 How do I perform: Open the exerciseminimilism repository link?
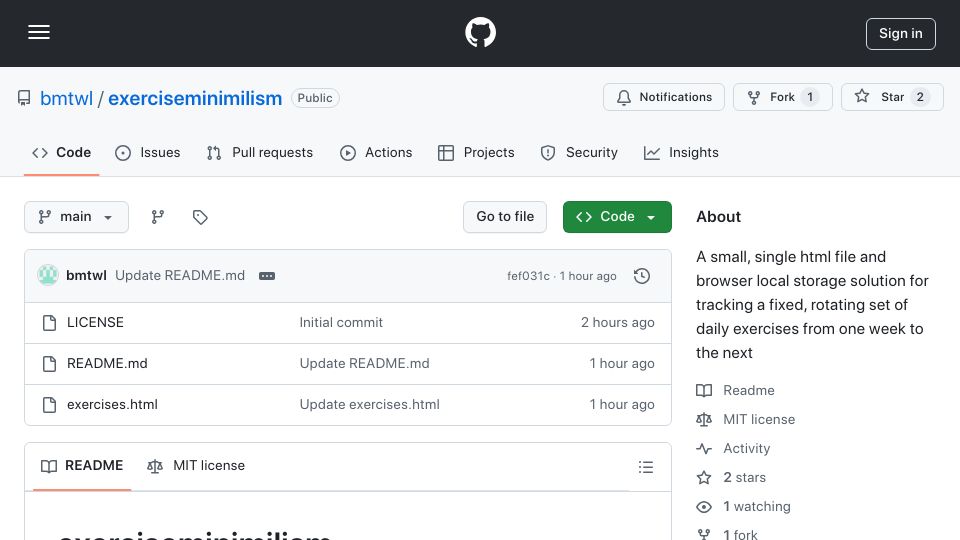(195, 98)
